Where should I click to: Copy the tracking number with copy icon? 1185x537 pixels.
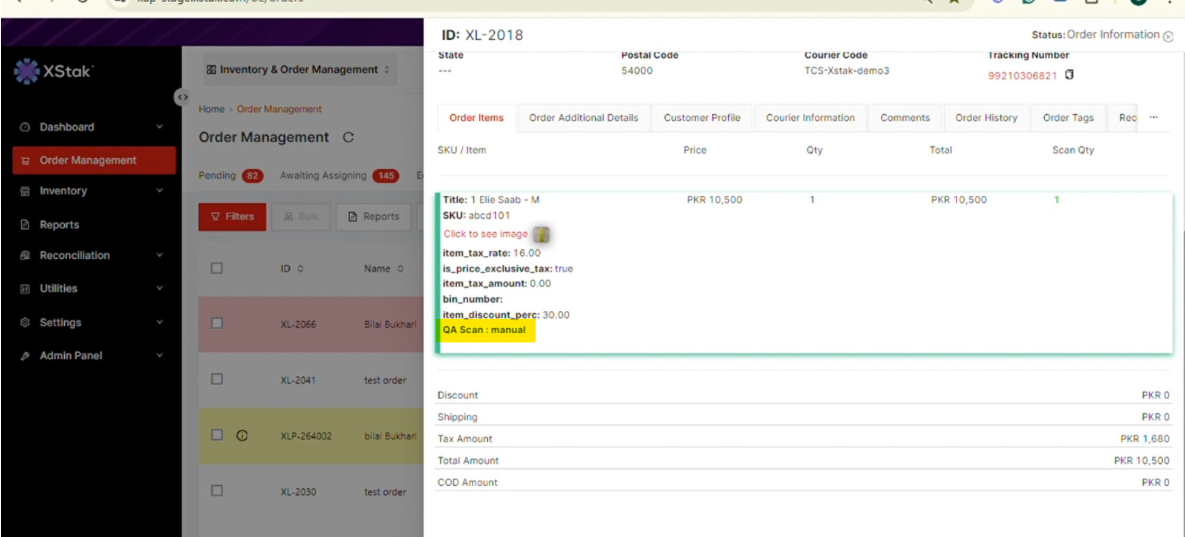[1069, 75]
